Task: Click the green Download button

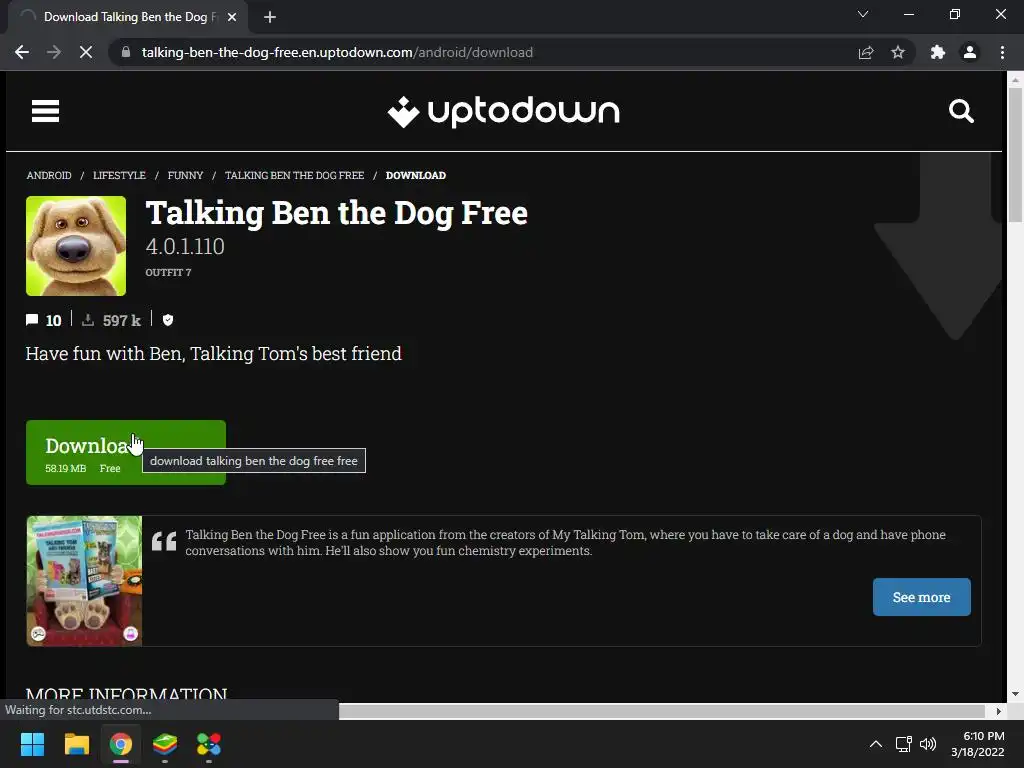Action: (x=126, y=453)
